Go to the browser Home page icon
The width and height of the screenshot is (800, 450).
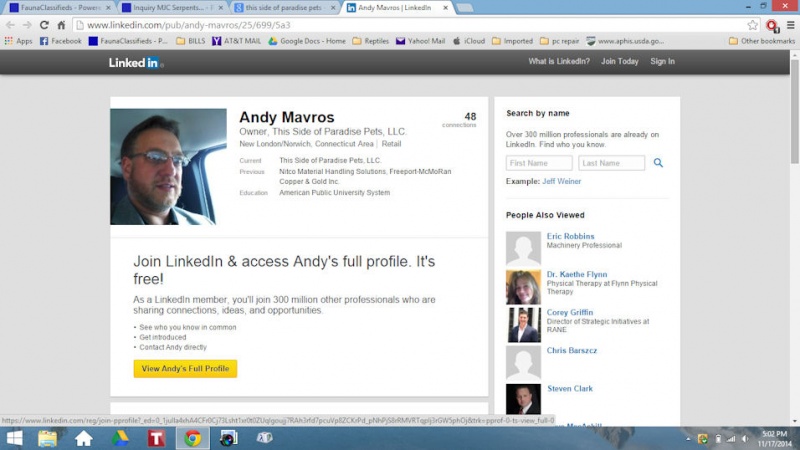coord(61,25)
